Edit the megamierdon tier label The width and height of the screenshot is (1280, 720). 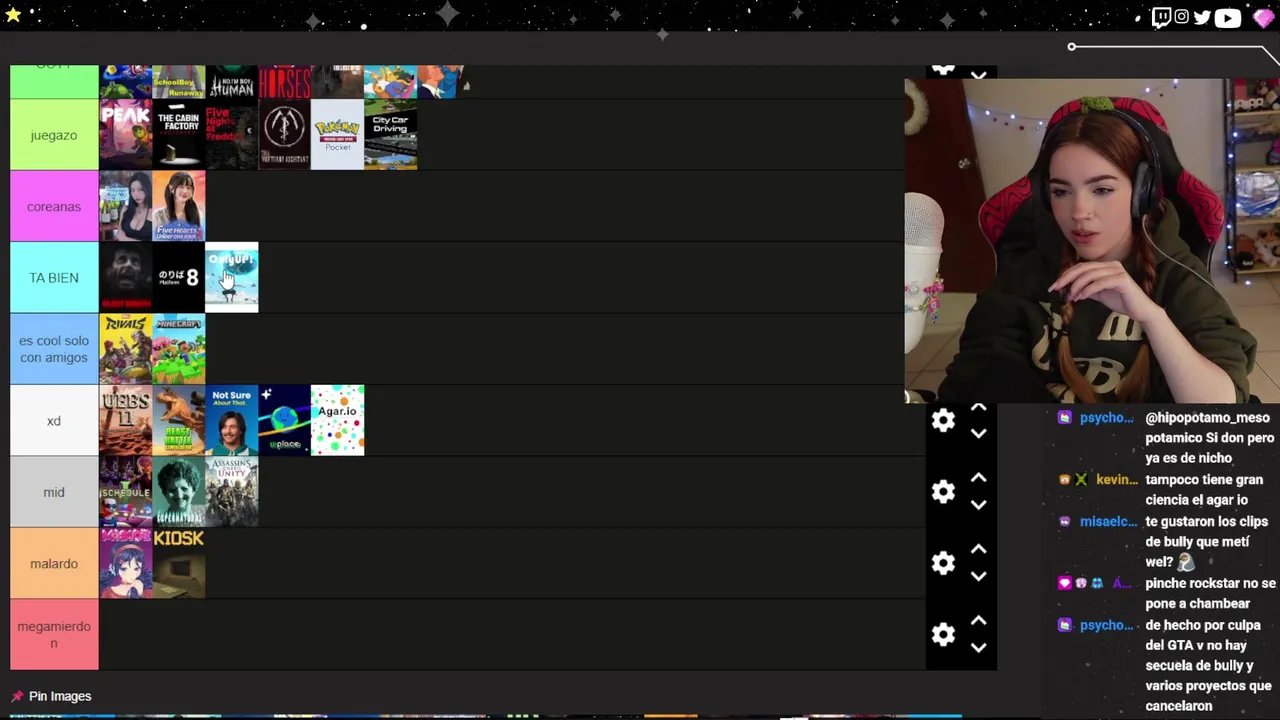pos(54,634)
